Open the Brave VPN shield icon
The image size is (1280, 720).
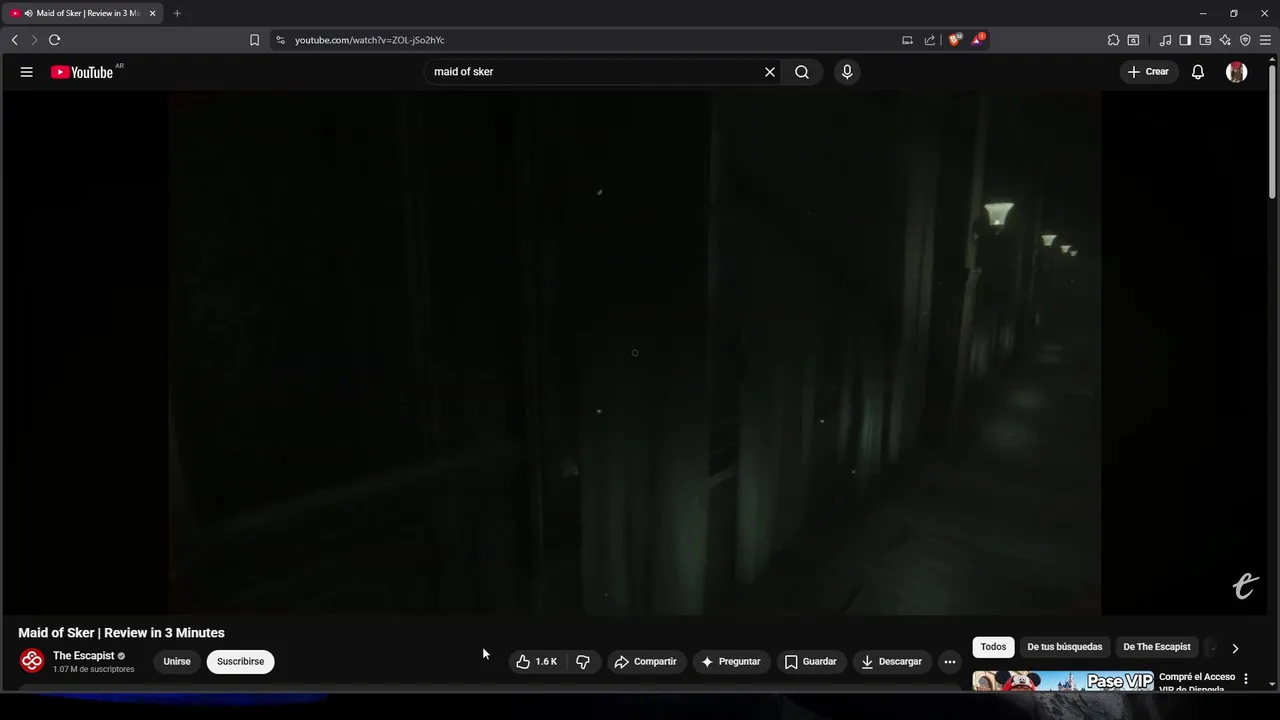[x=1245, y=40]
